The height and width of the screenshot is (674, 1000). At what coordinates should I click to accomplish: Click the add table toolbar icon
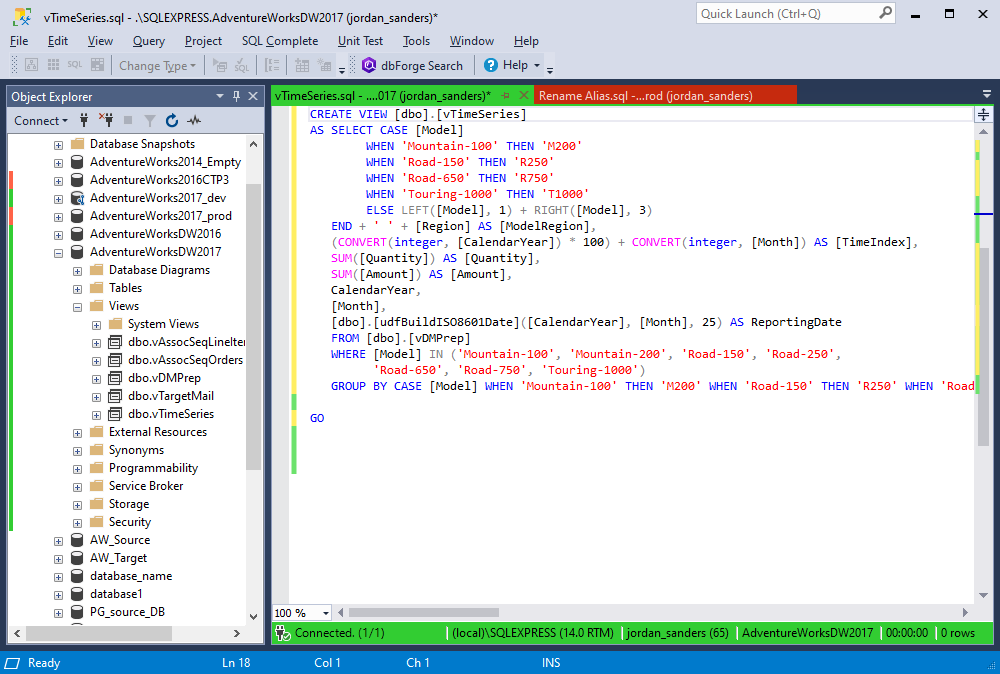pyautogui.click(x=302, y=66)
